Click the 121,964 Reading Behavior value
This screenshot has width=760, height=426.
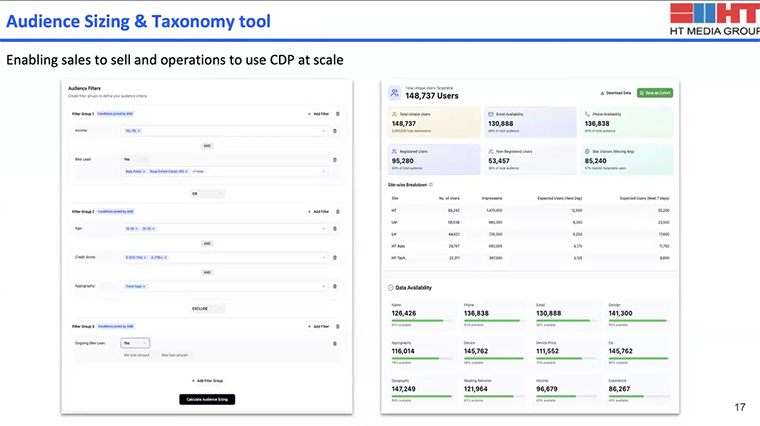pyautogui.click(x=476, y=389)
